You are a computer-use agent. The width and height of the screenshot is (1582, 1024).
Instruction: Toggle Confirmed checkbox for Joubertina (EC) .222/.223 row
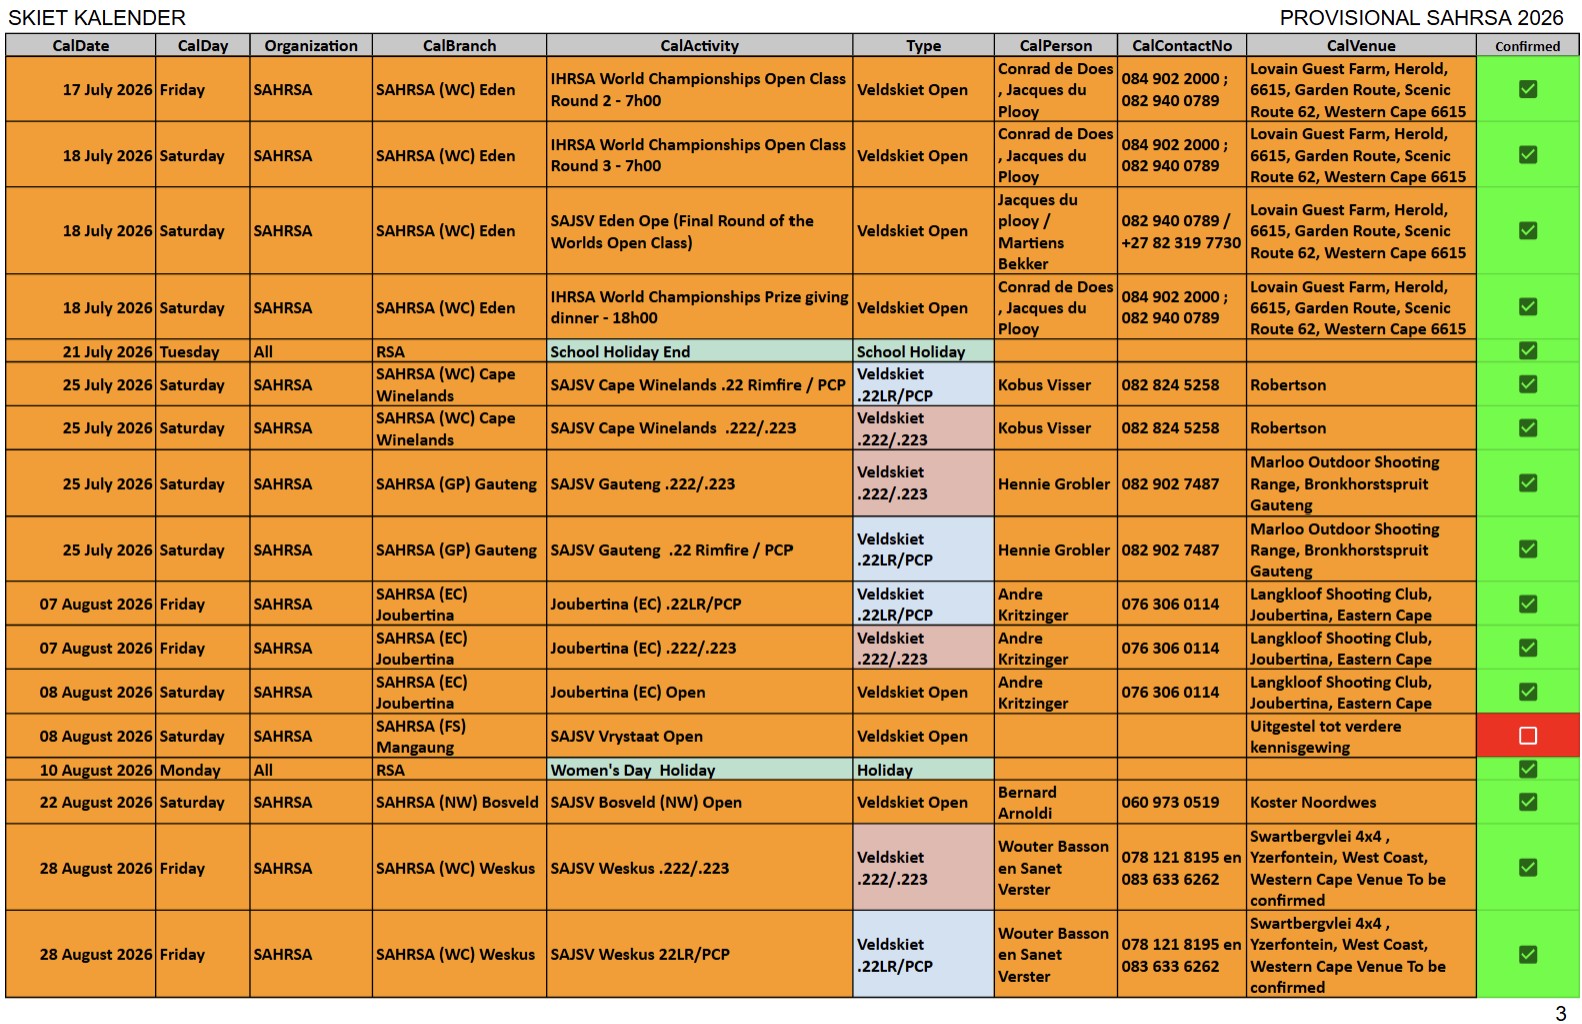pyautogui.click(x=1527, y=648)
